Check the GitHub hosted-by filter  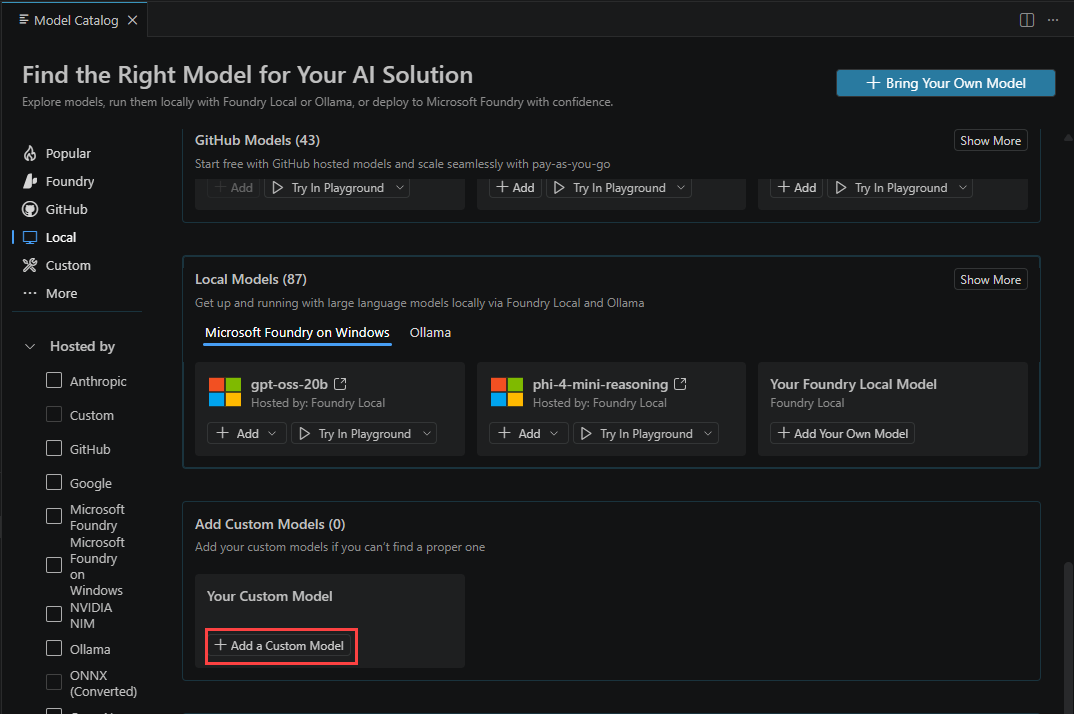pyautogui.click(x=54, y=448)
